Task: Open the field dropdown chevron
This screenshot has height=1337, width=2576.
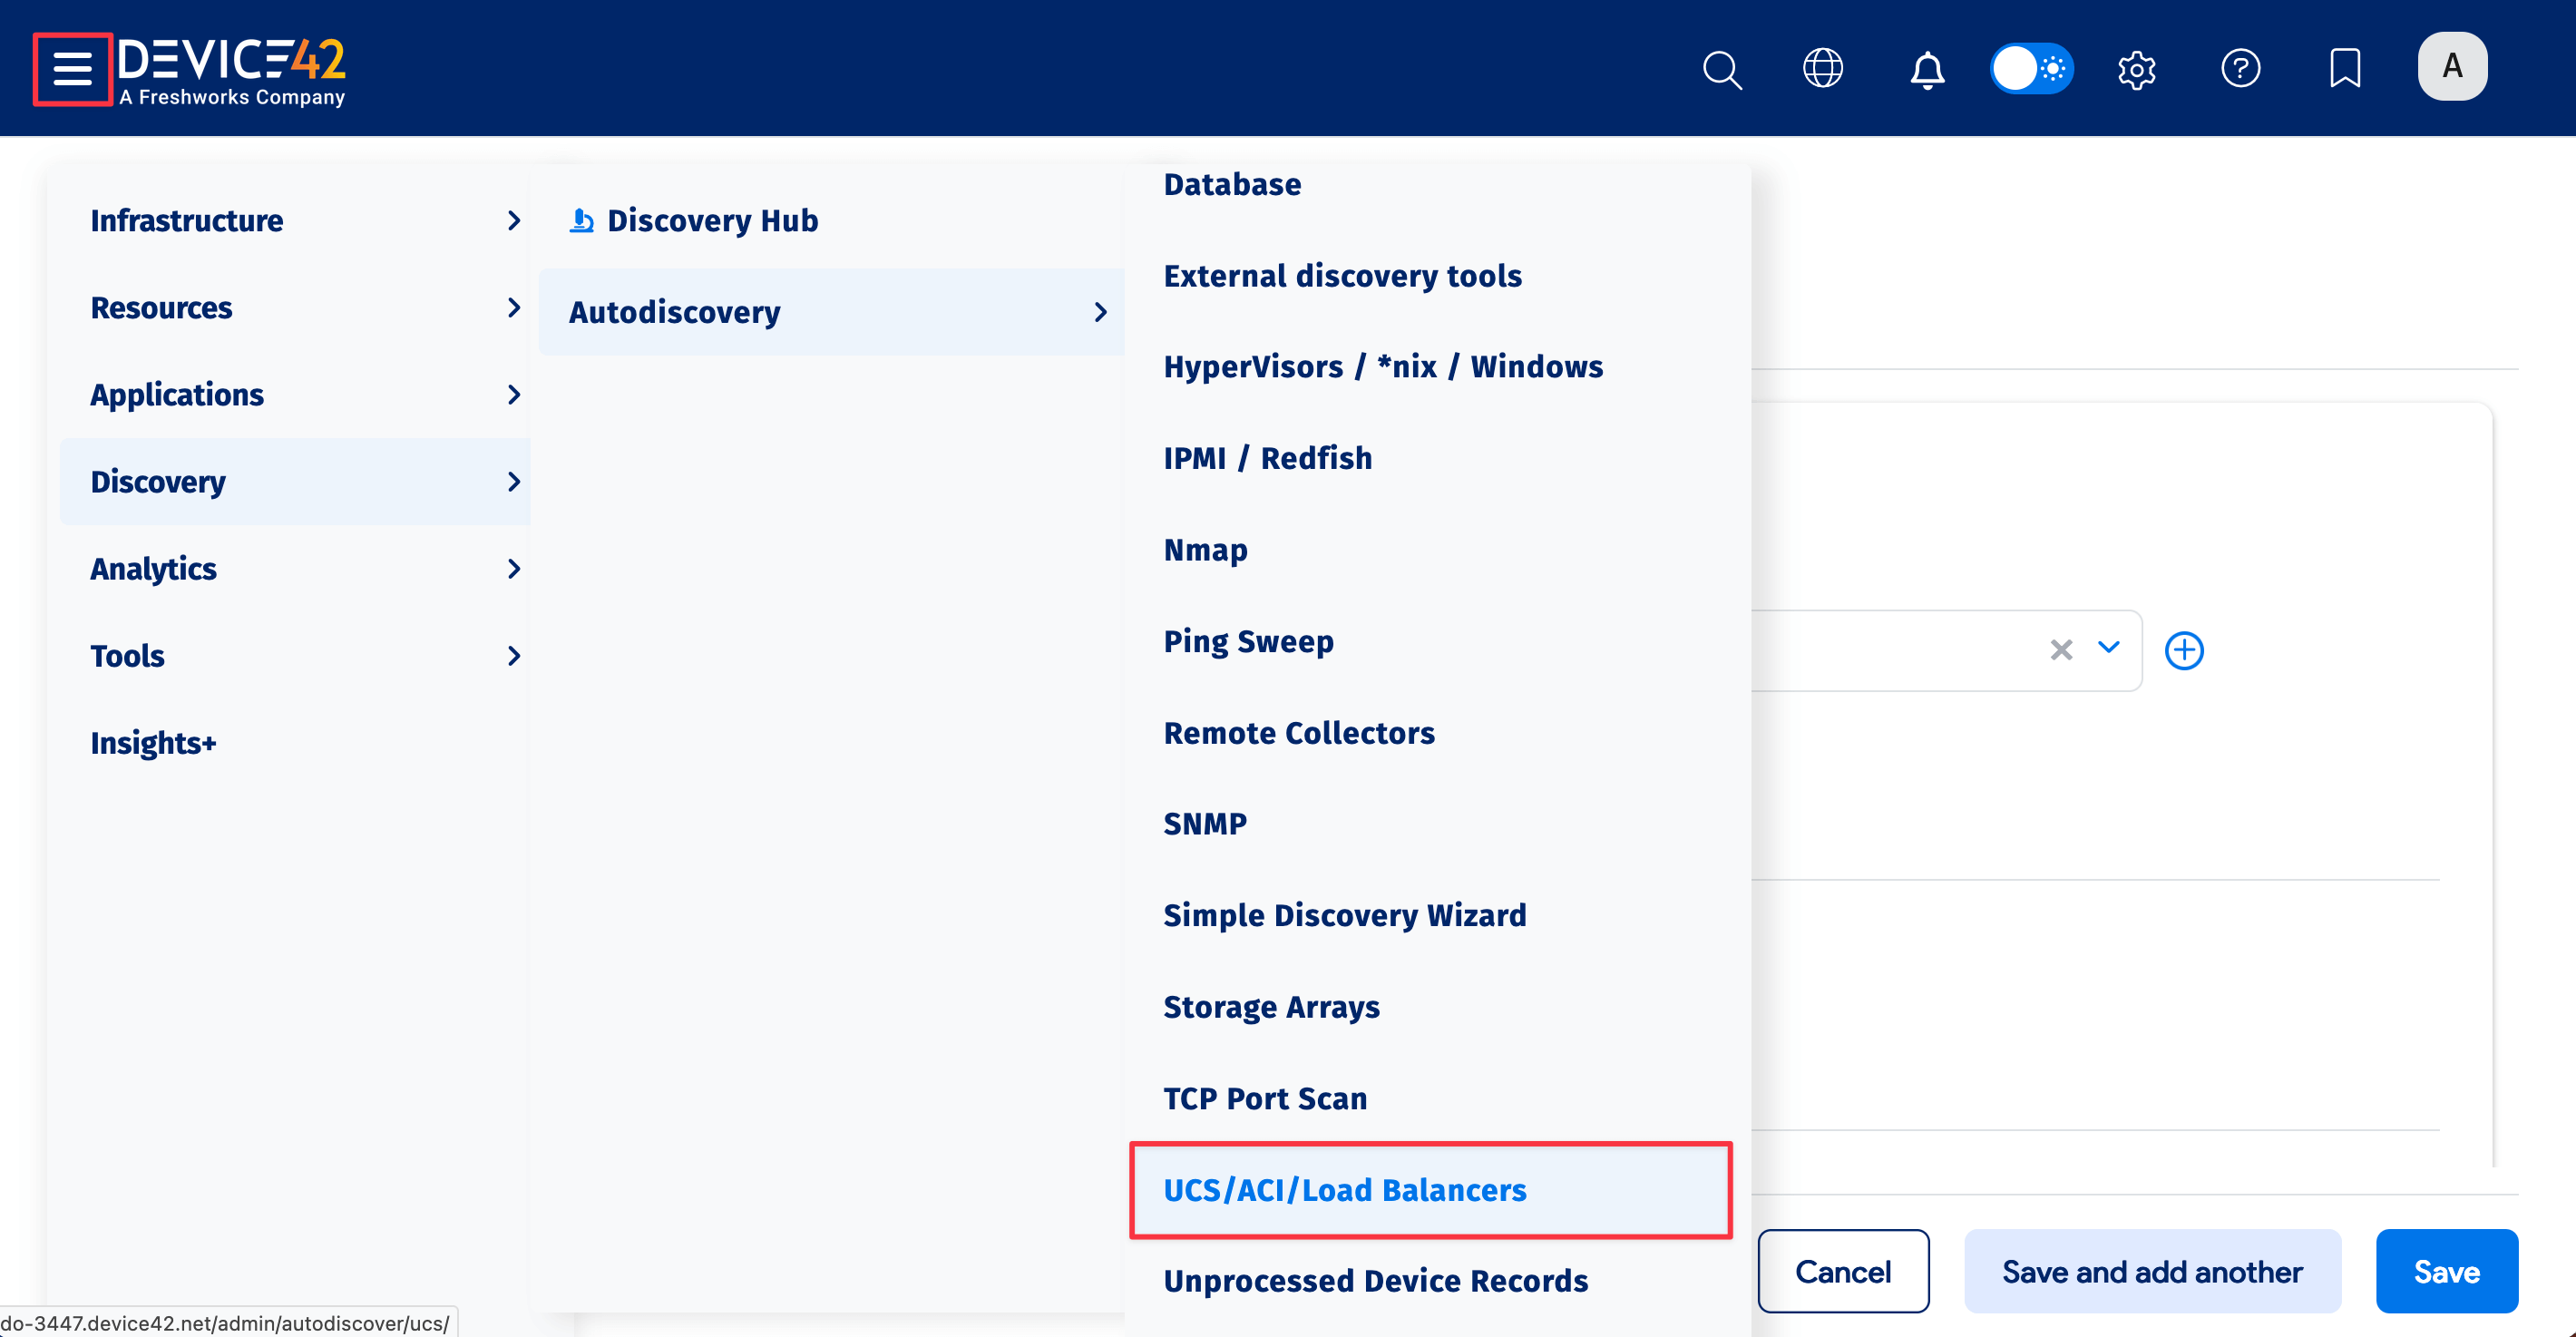Action: [2109, 650]
